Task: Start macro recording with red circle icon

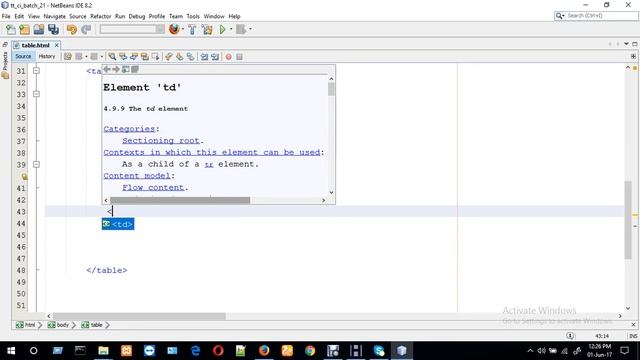Action: (229, 57)
